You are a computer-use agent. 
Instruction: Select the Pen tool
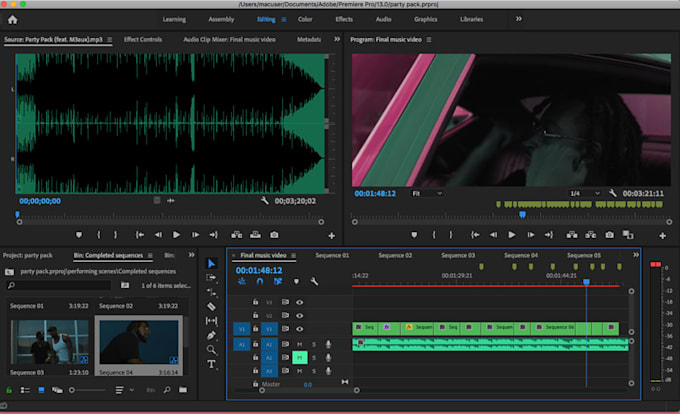point(211,335)
